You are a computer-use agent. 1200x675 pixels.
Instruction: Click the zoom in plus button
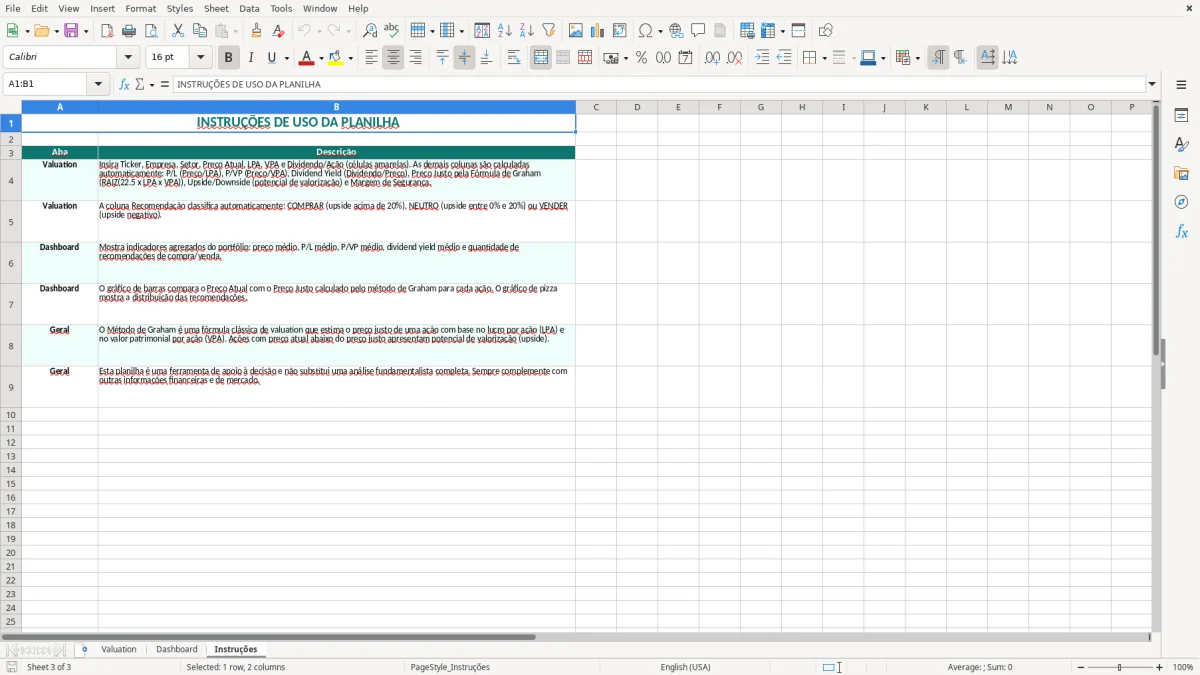(1160, 667)
